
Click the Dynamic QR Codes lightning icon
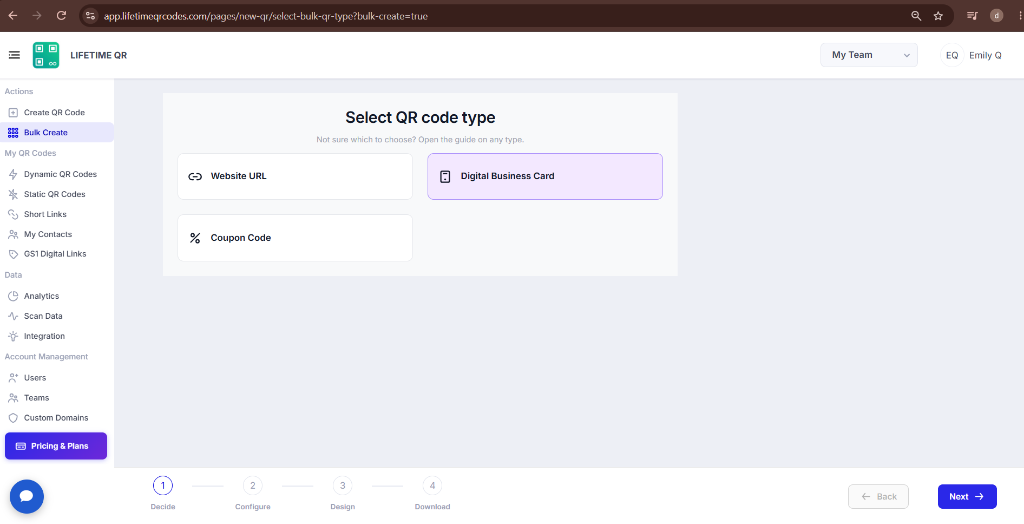click(x=12, y=174)
